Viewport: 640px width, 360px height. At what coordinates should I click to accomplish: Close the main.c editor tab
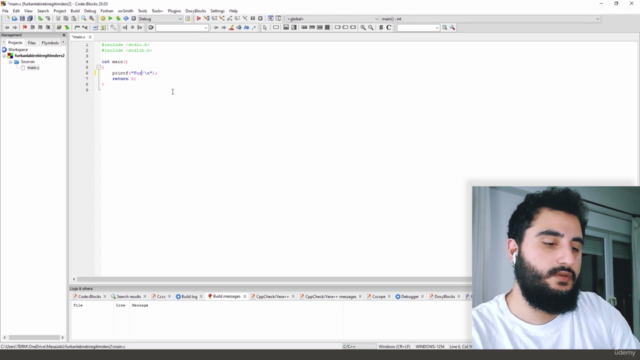(90, 37)
